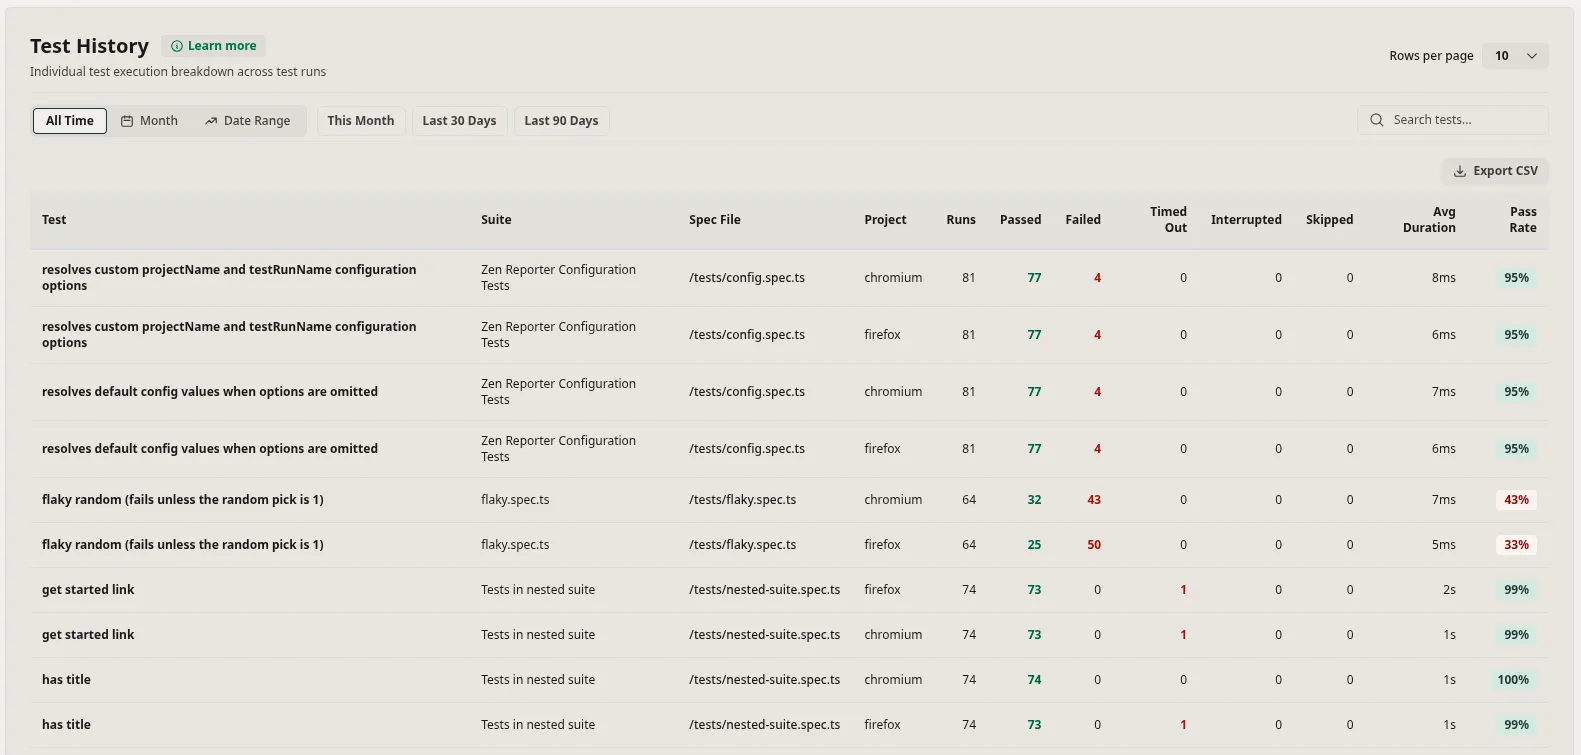Switch to the Month tab
This screenshot has width=1581, height=755.
(149, 121)
